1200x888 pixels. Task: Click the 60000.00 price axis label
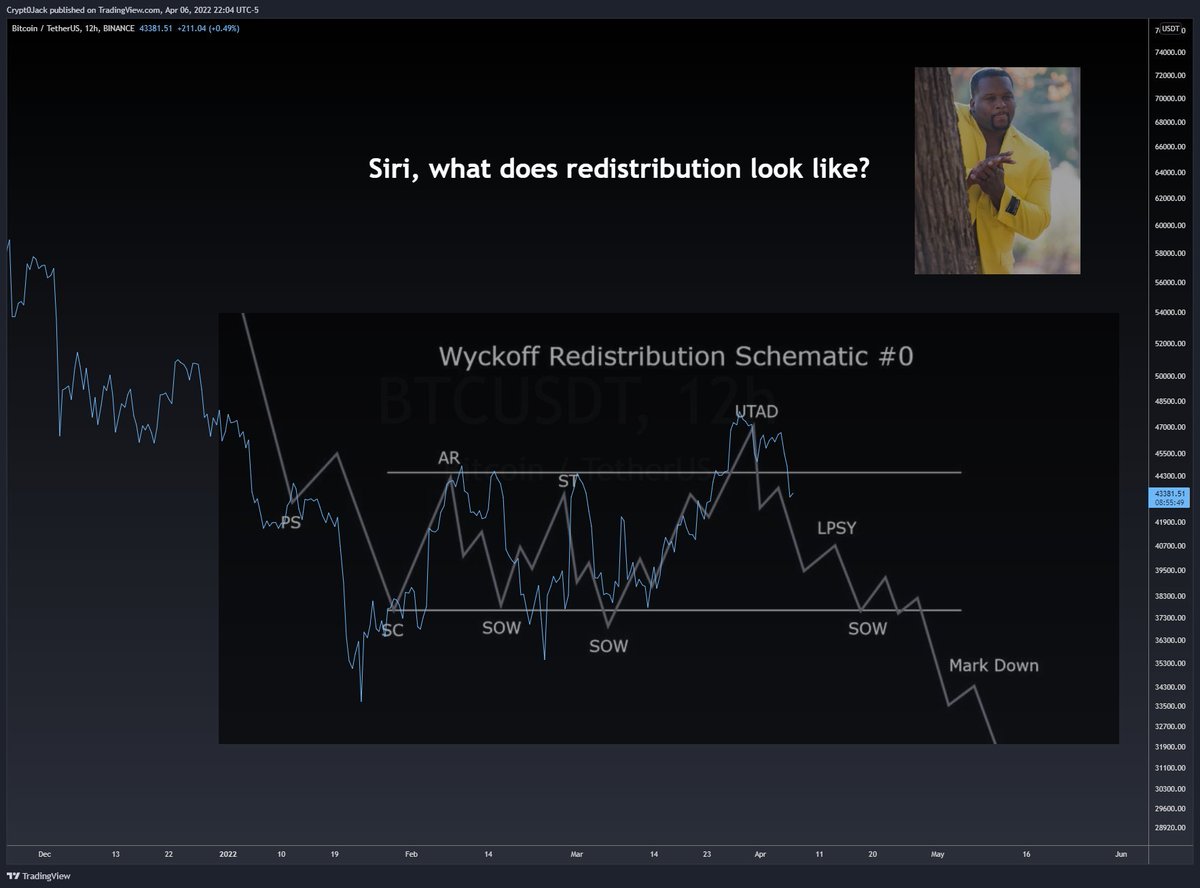[1170, 226]
